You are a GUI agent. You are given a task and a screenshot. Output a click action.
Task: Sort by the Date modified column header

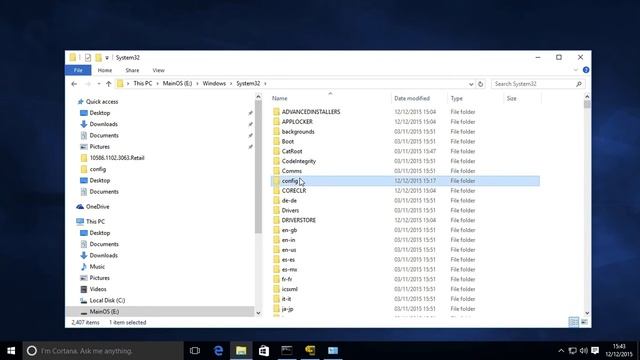coord(412,98)
